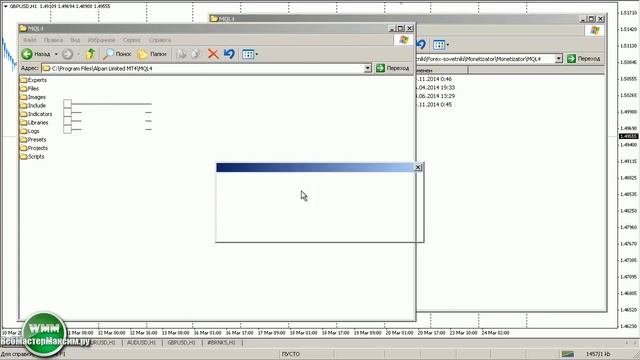Image resolution: width=640 pixels, height=360 pixels.
Task: Open the Правка menu
Action: [53, 40]
